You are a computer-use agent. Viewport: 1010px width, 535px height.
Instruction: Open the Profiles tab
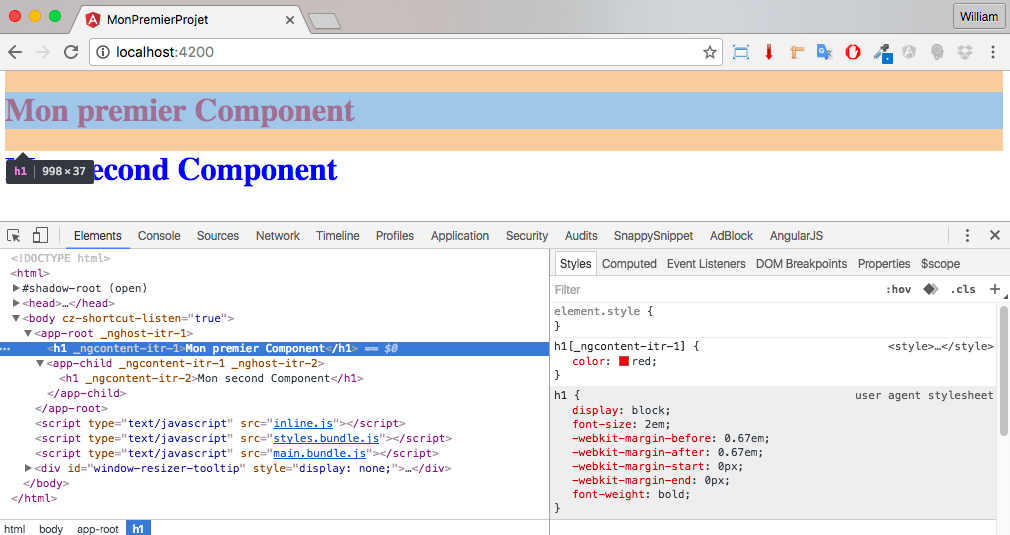(395, 236)
